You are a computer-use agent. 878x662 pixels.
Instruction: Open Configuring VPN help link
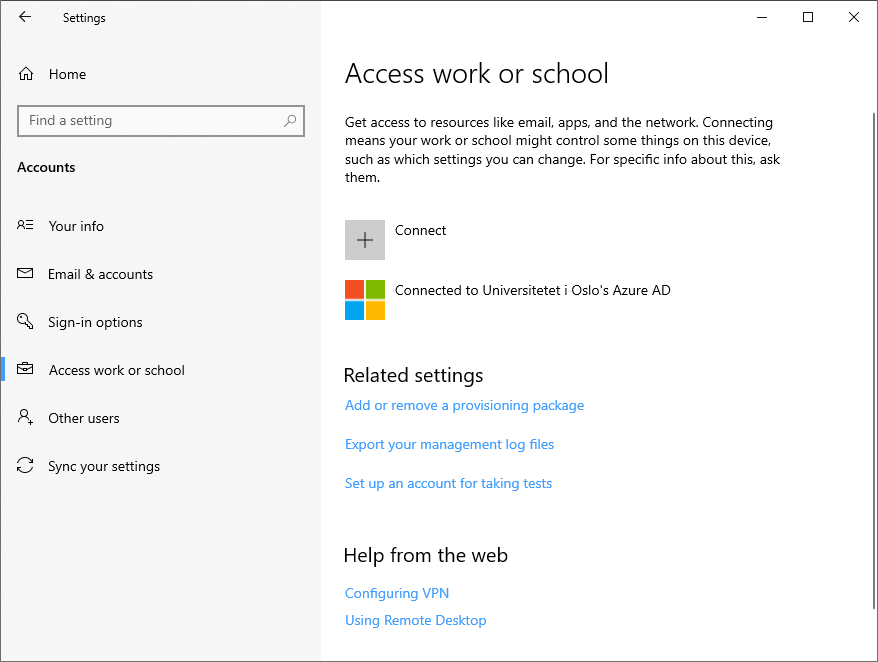click(396, 593)
